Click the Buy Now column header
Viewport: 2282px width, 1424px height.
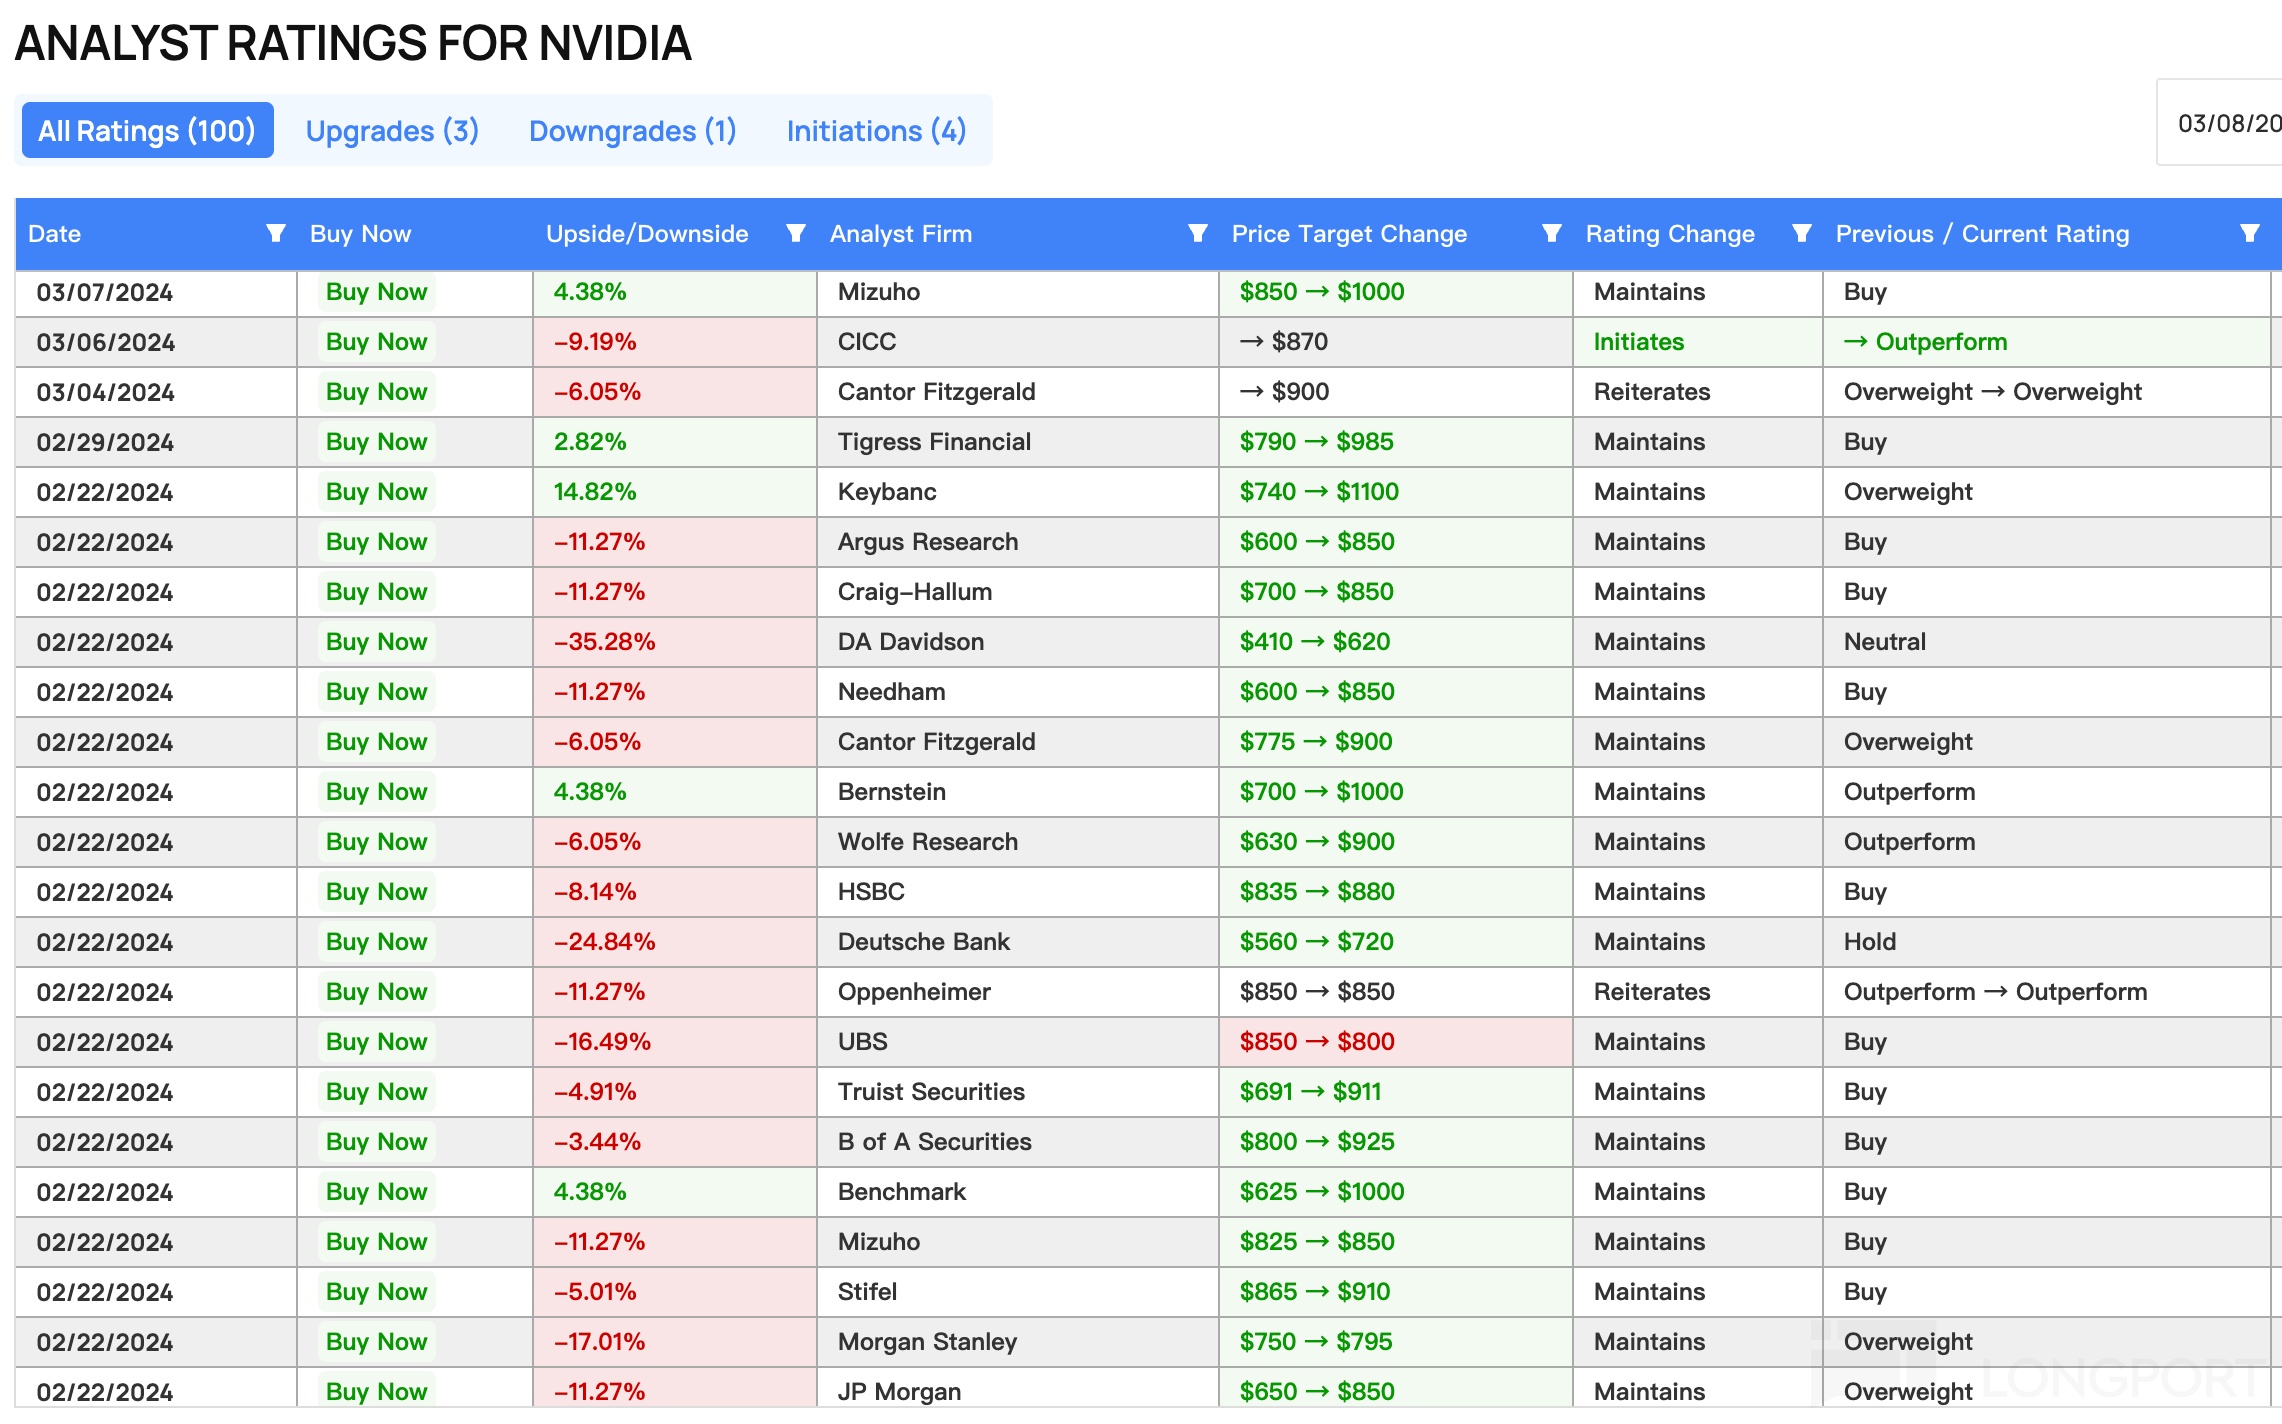pos(360,233)
